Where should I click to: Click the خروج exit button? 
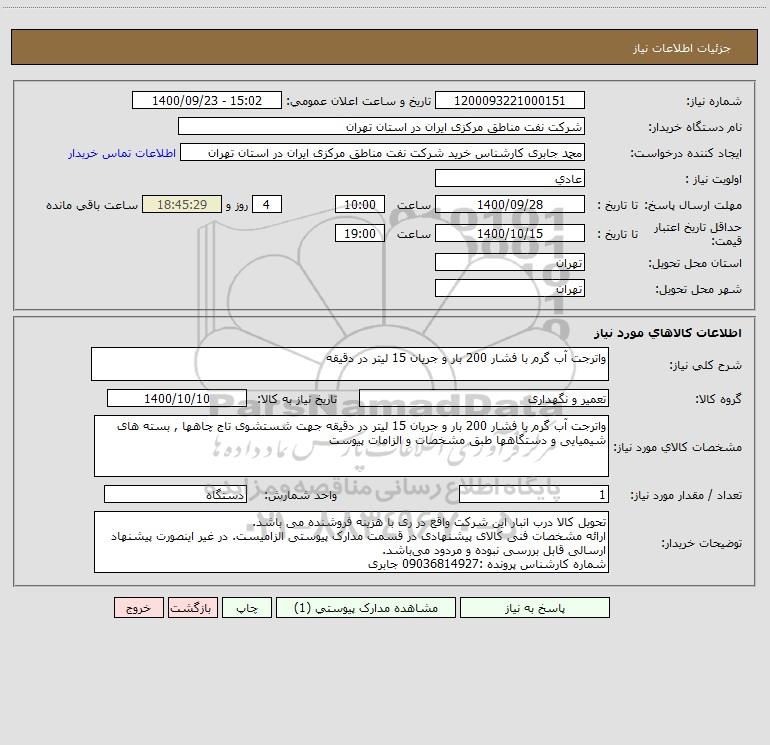pyautogui.click(x=138, y=608)
